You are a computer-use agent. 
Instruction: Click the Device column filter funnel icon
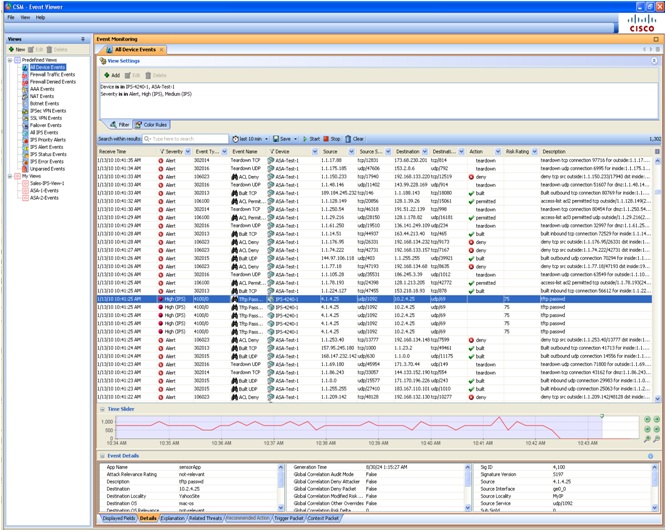(x=271, y=152)
